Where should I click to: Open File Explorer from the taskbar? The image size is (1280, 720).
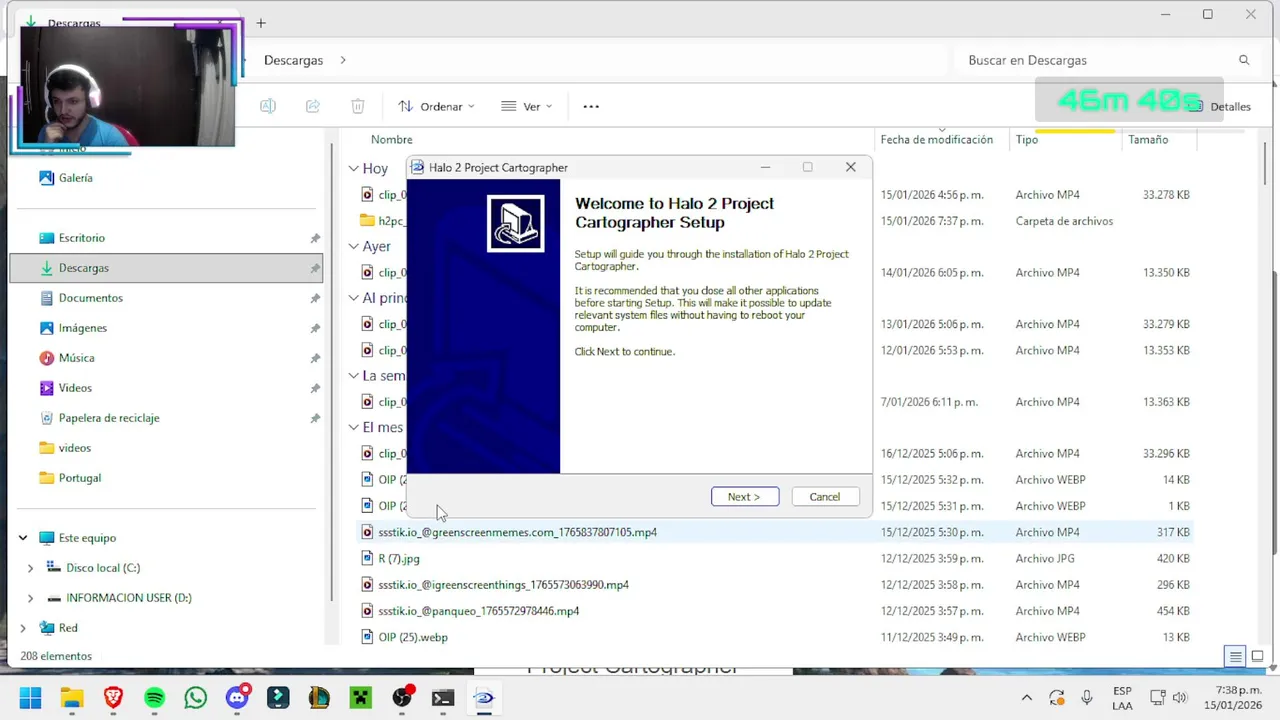pyautogui.click(x=72, y=698)
